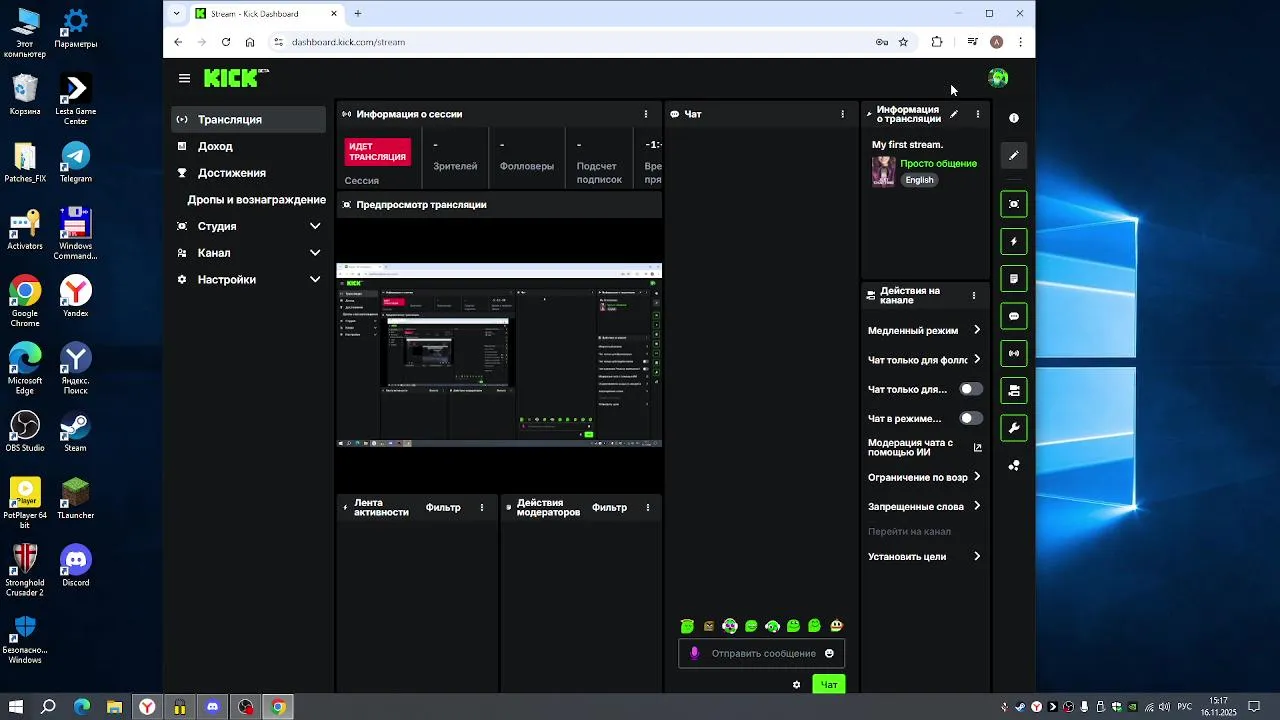Open Запрещенные слова options arrow
This screenshot has height=720, width=1280.
[977, 506]
